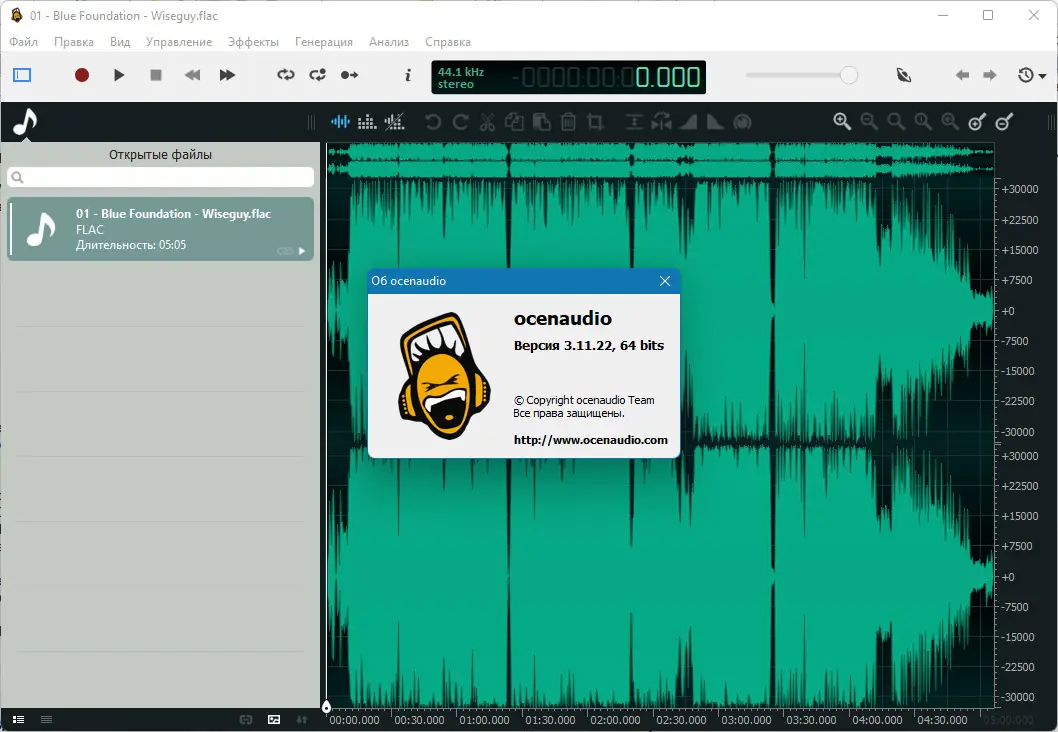This screenshot has height=732, width=1058.
Task: Click the Fast Forward button
Action: (x=227, y=75)
